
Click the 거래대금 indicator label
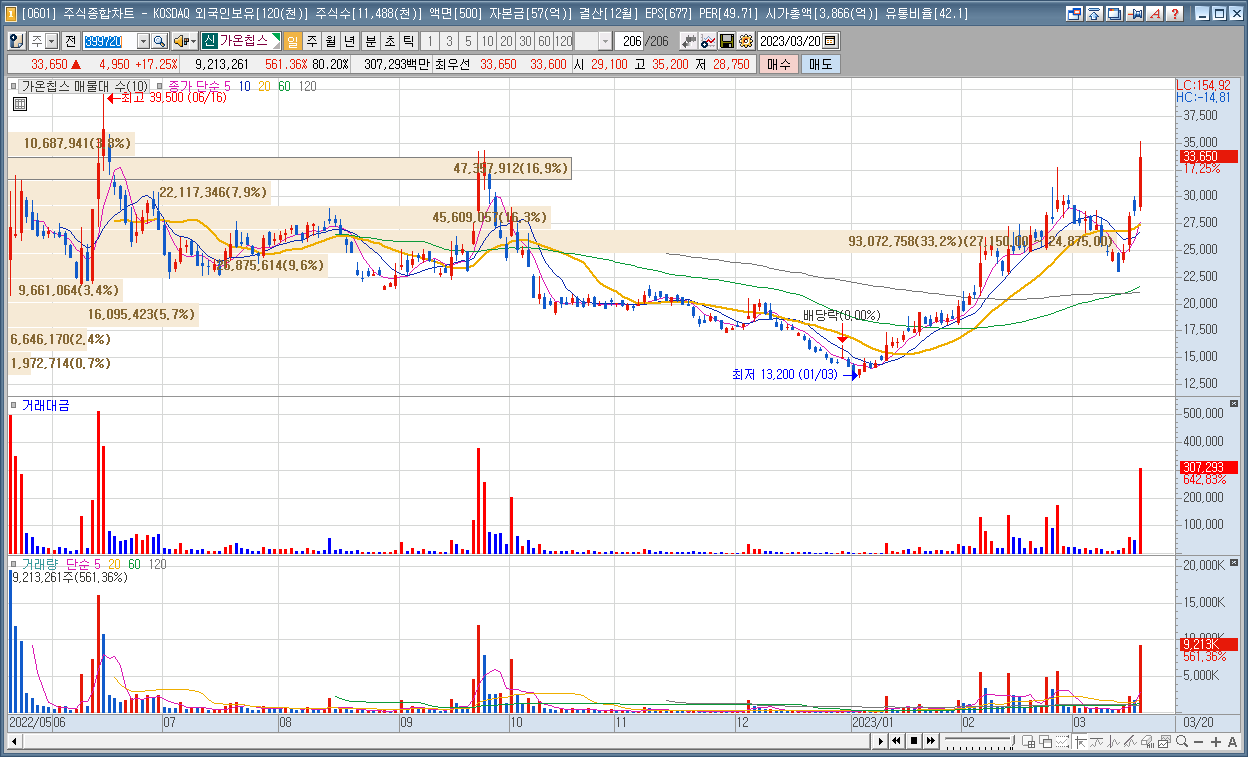click(x=45, y=405)
